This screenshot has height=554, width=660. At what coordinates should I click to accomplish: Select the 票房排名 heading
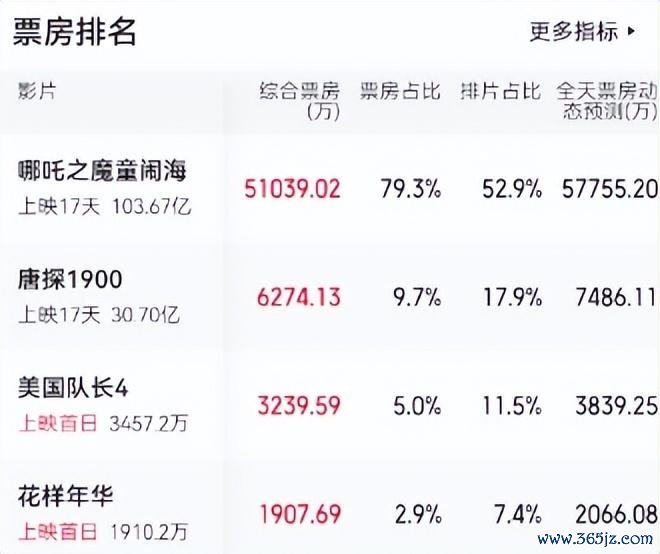(x=75, y=32)
